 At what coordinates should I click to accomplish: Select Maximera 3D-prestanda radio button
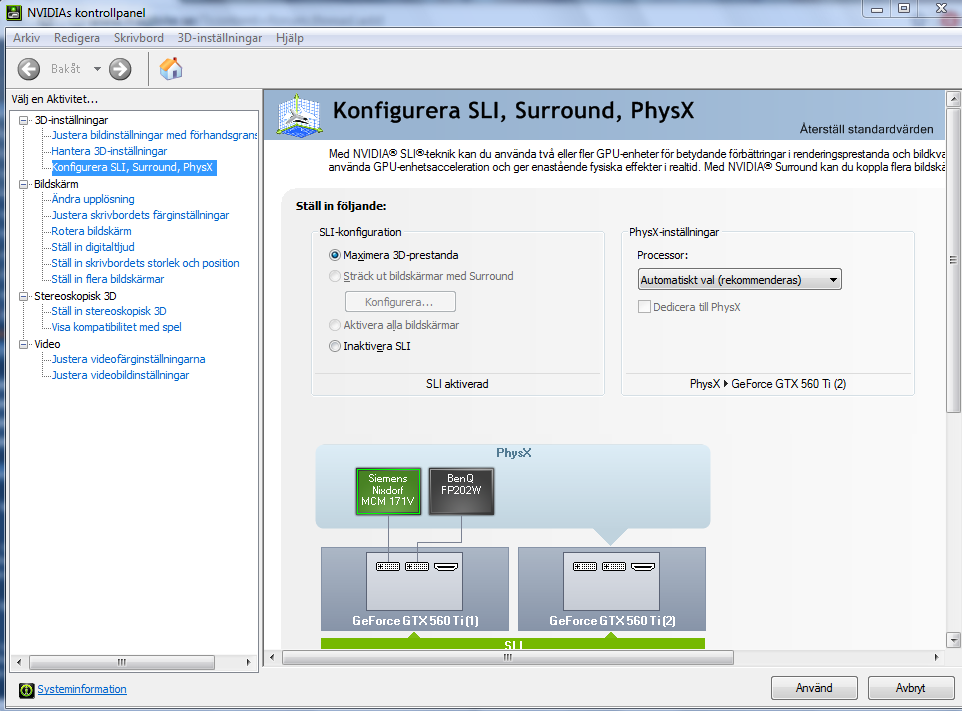point(335,255)
